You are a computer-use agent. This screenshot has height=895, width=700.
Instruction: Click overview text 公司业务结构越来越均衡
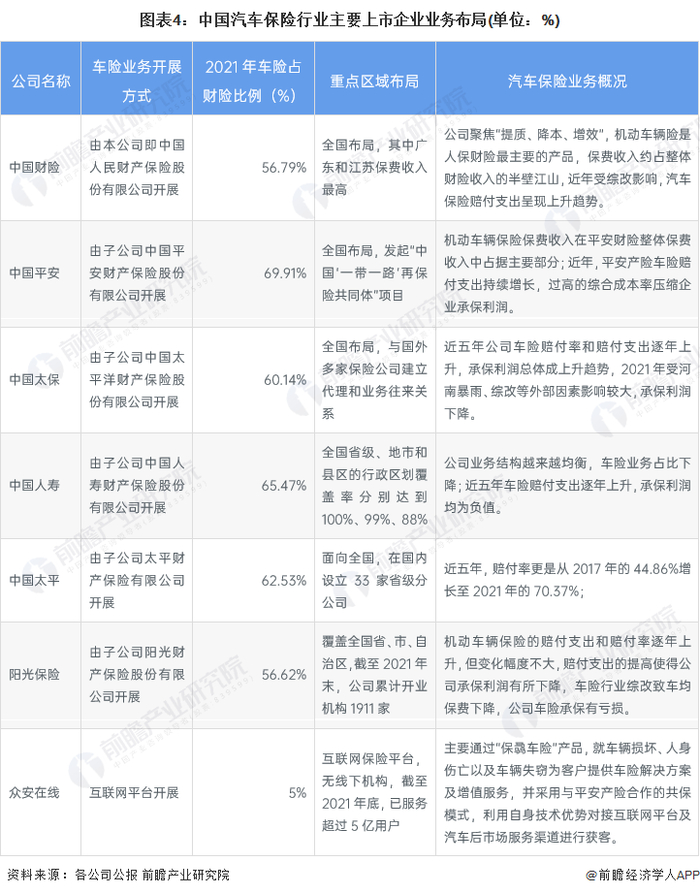pyautogui.click(x=568, y=485)
